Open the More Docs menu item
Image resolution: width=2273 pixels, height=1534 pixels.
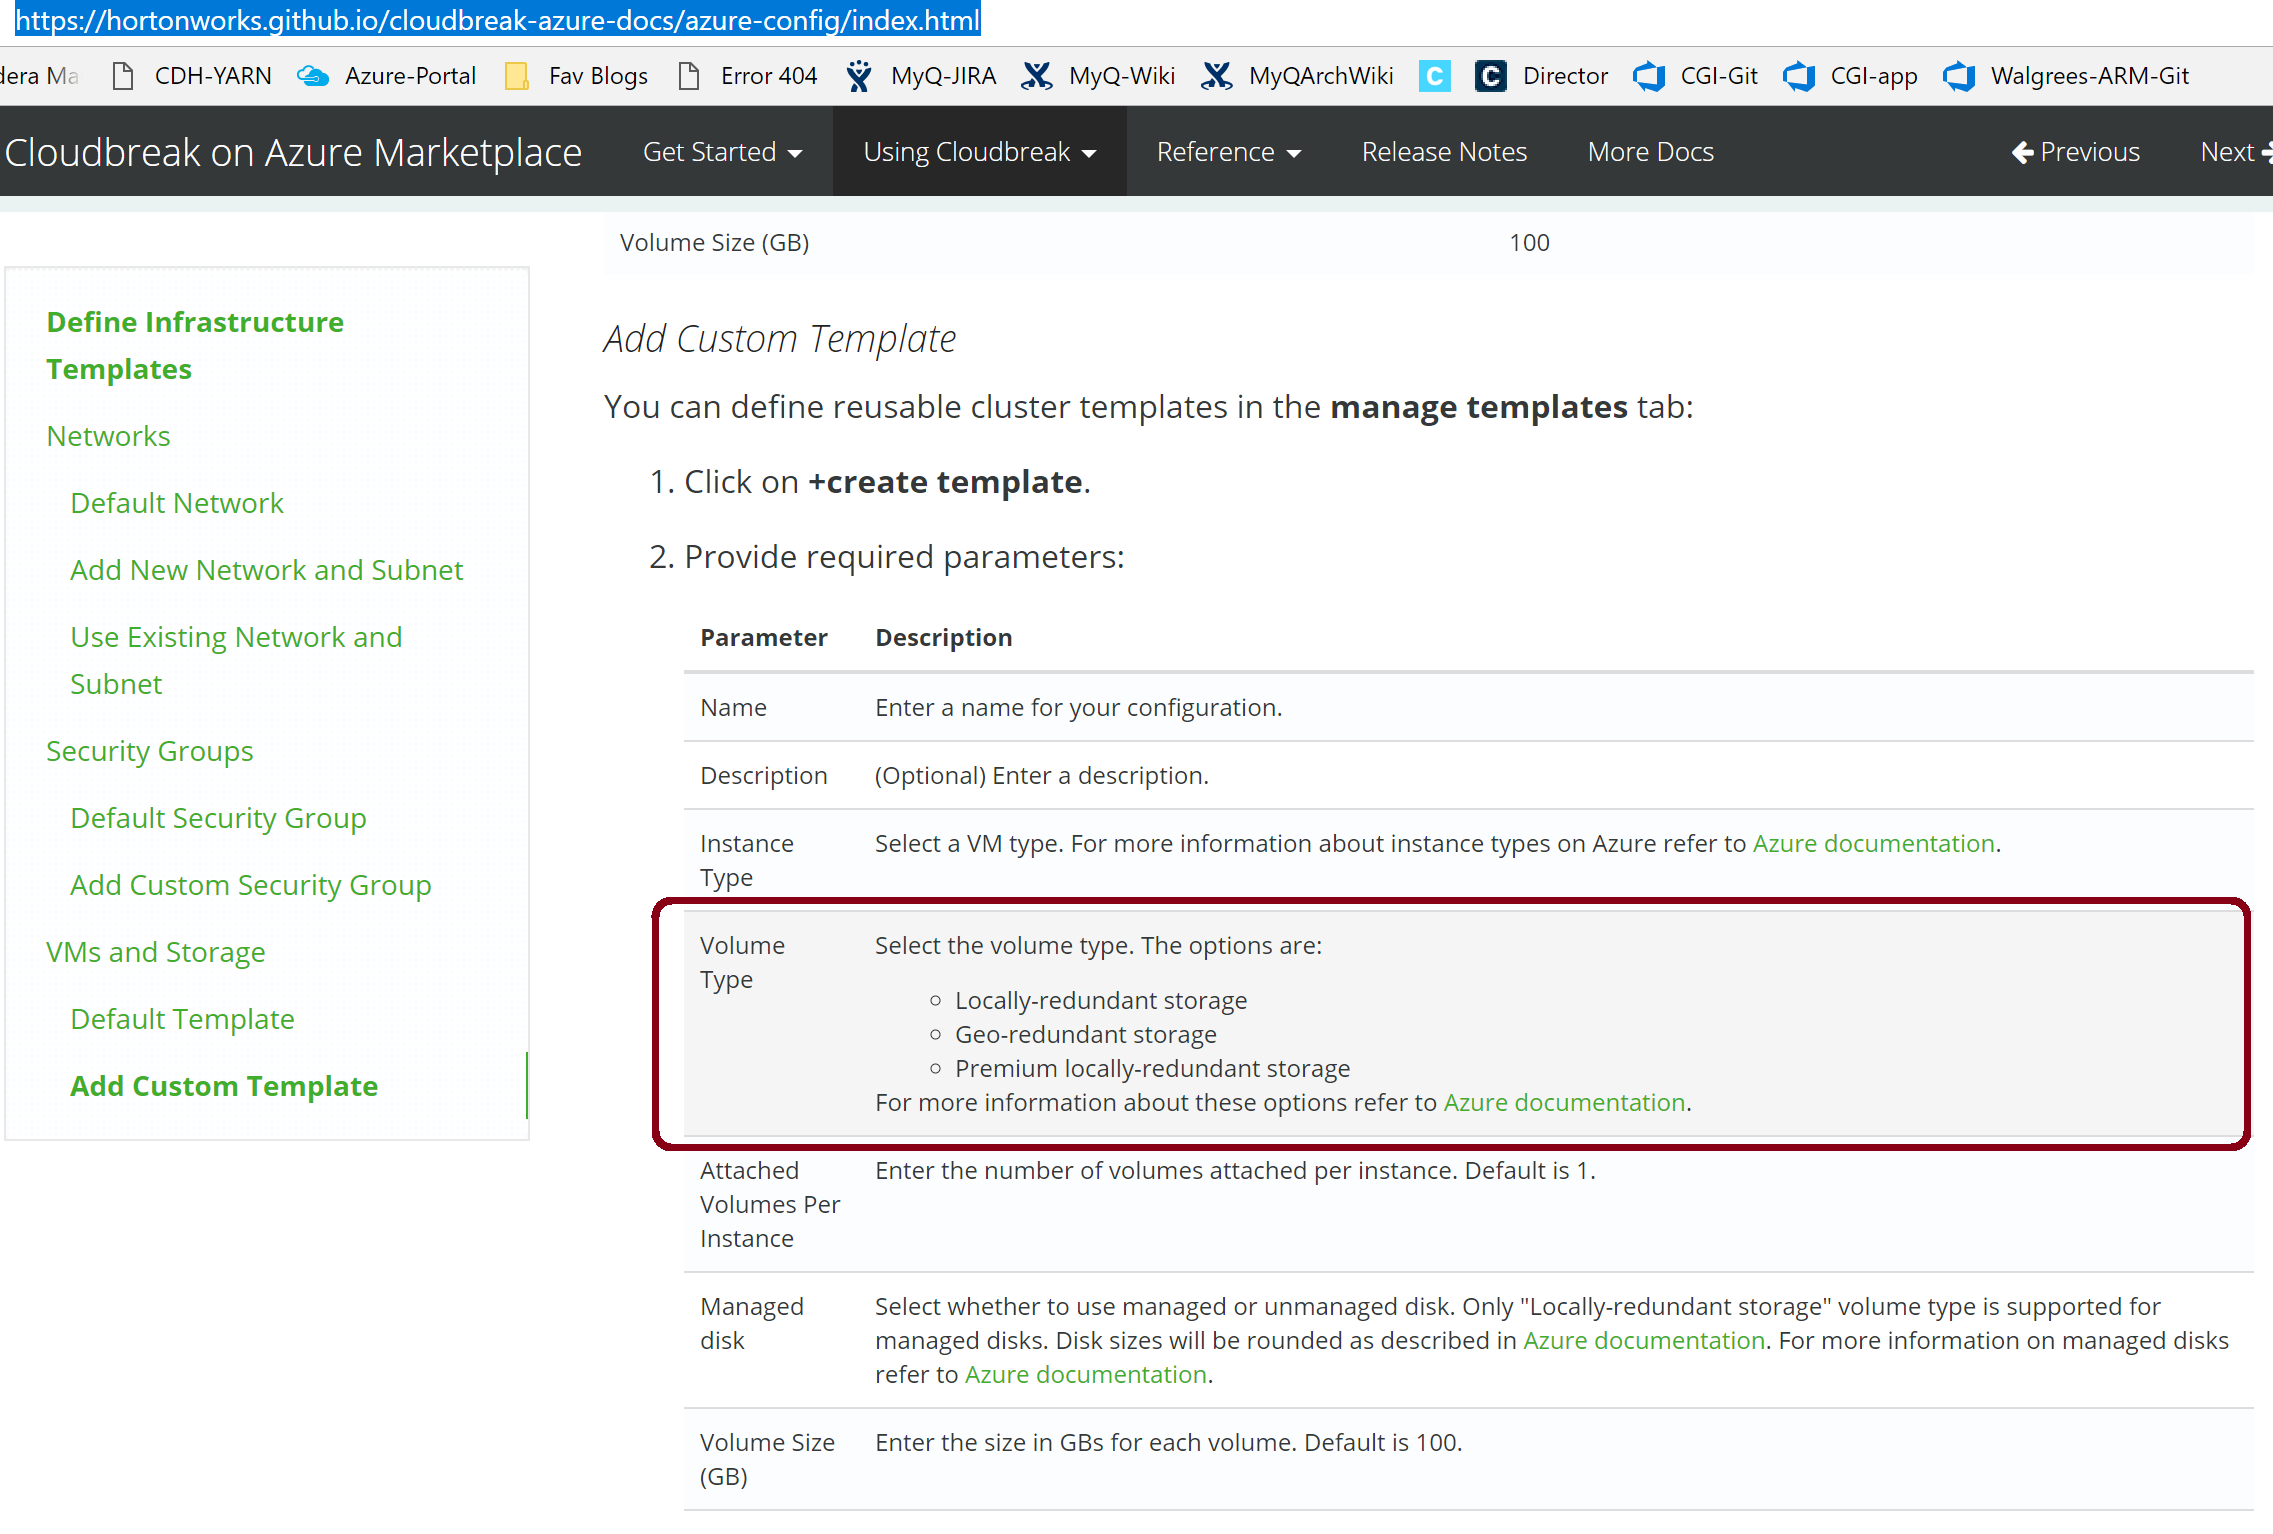coord(1650,151)
